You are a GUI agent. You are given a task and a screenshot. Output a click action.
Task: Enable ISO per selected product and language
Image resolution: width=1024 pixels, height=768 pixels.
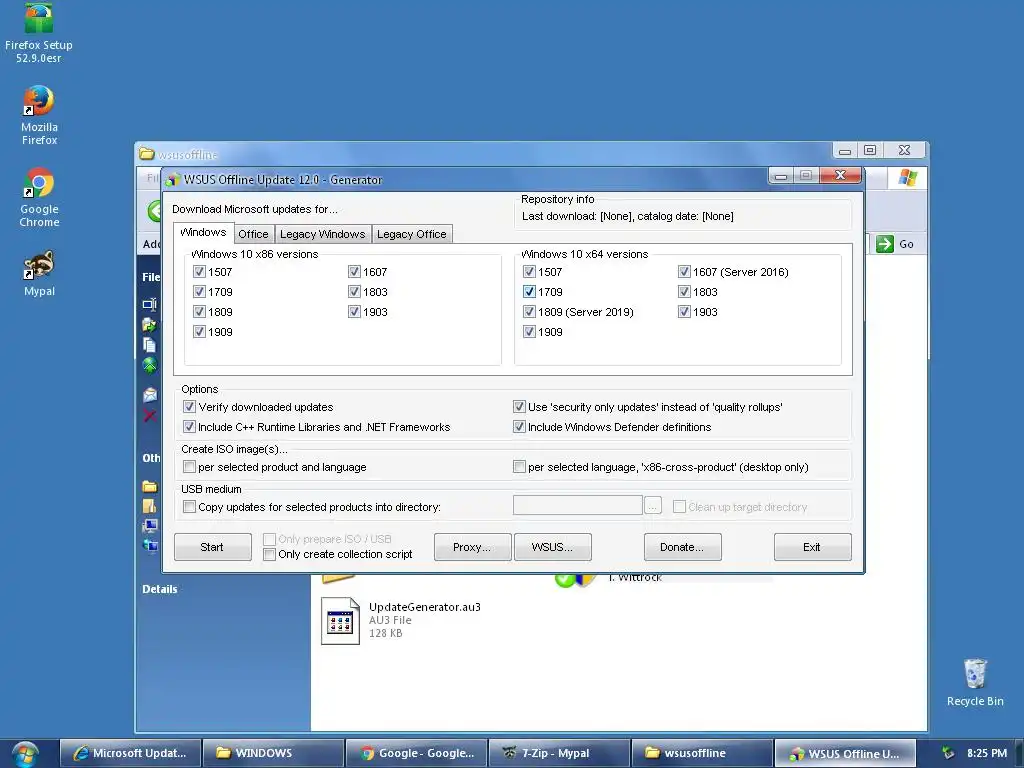pyautogui.click(x=189, y=467)
